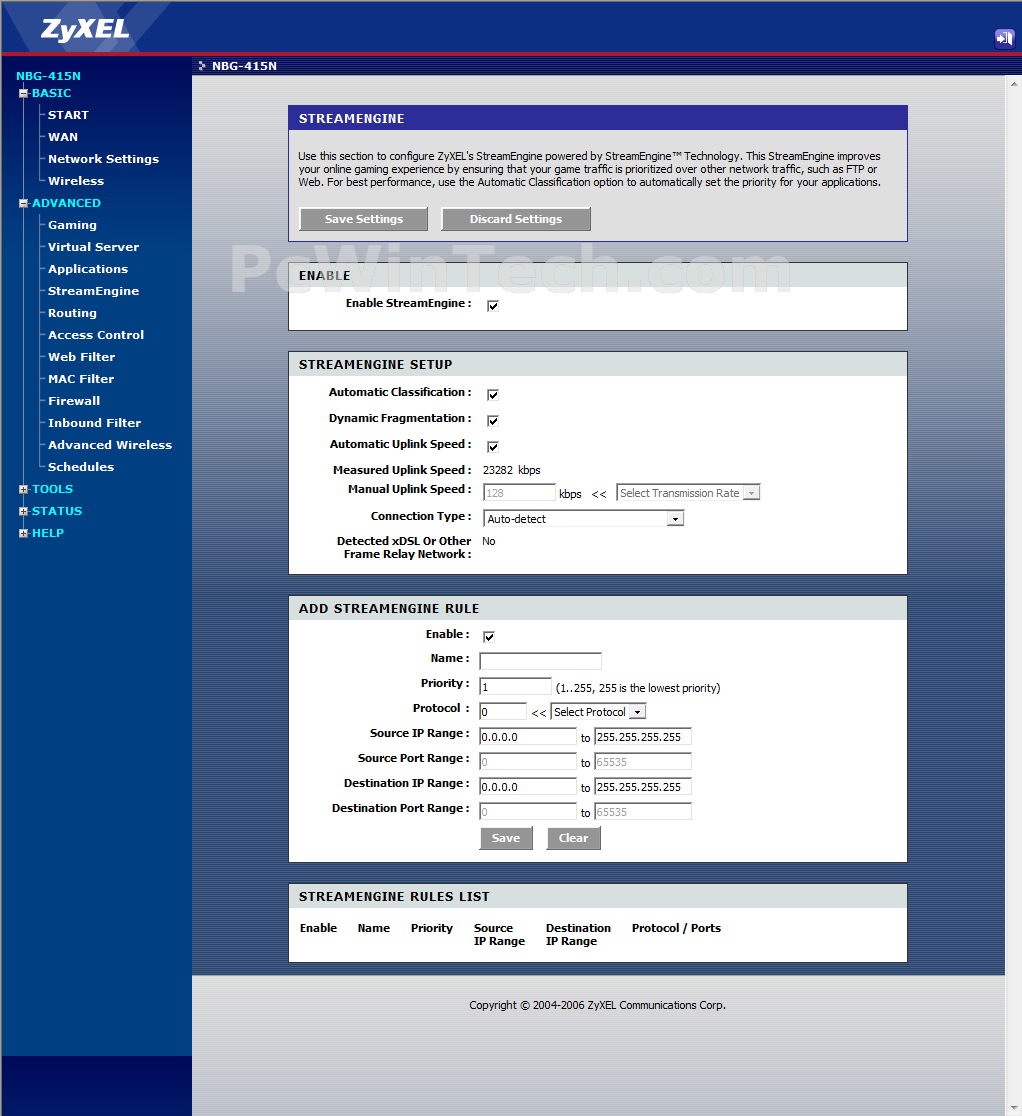Collapse the BASIC tree section
This screenshot has width=1022, height=1116.
[x=23, y=93]
